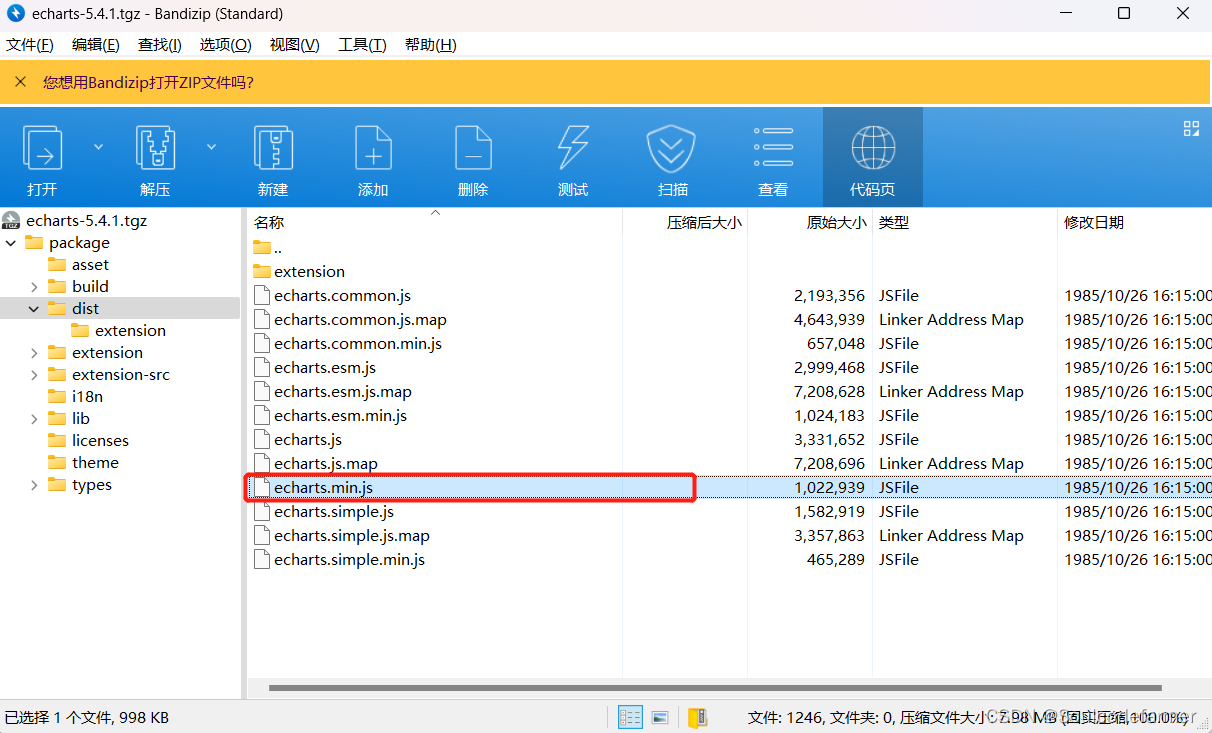
Task: Select echarts.common.js.map file
Action: (350, 319)
